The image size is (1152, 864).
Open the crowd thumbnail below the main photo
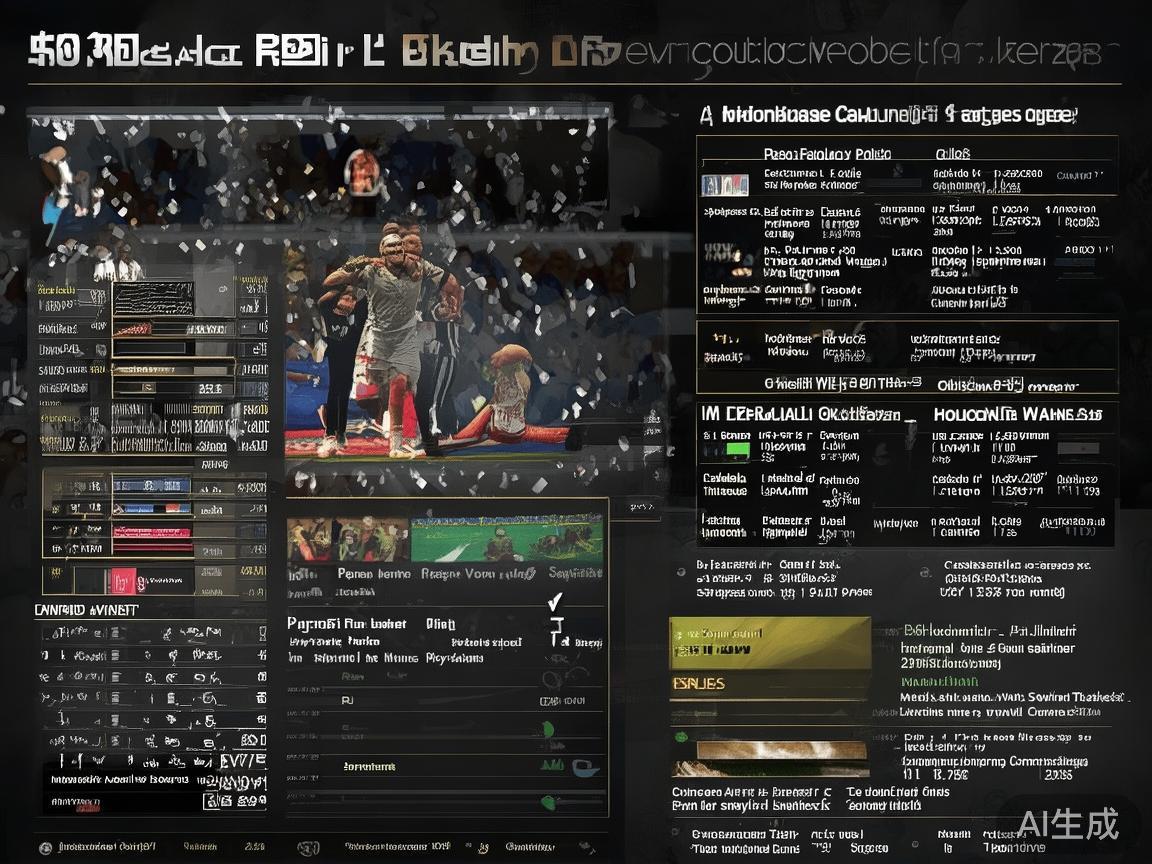click(x=347, y=540)
